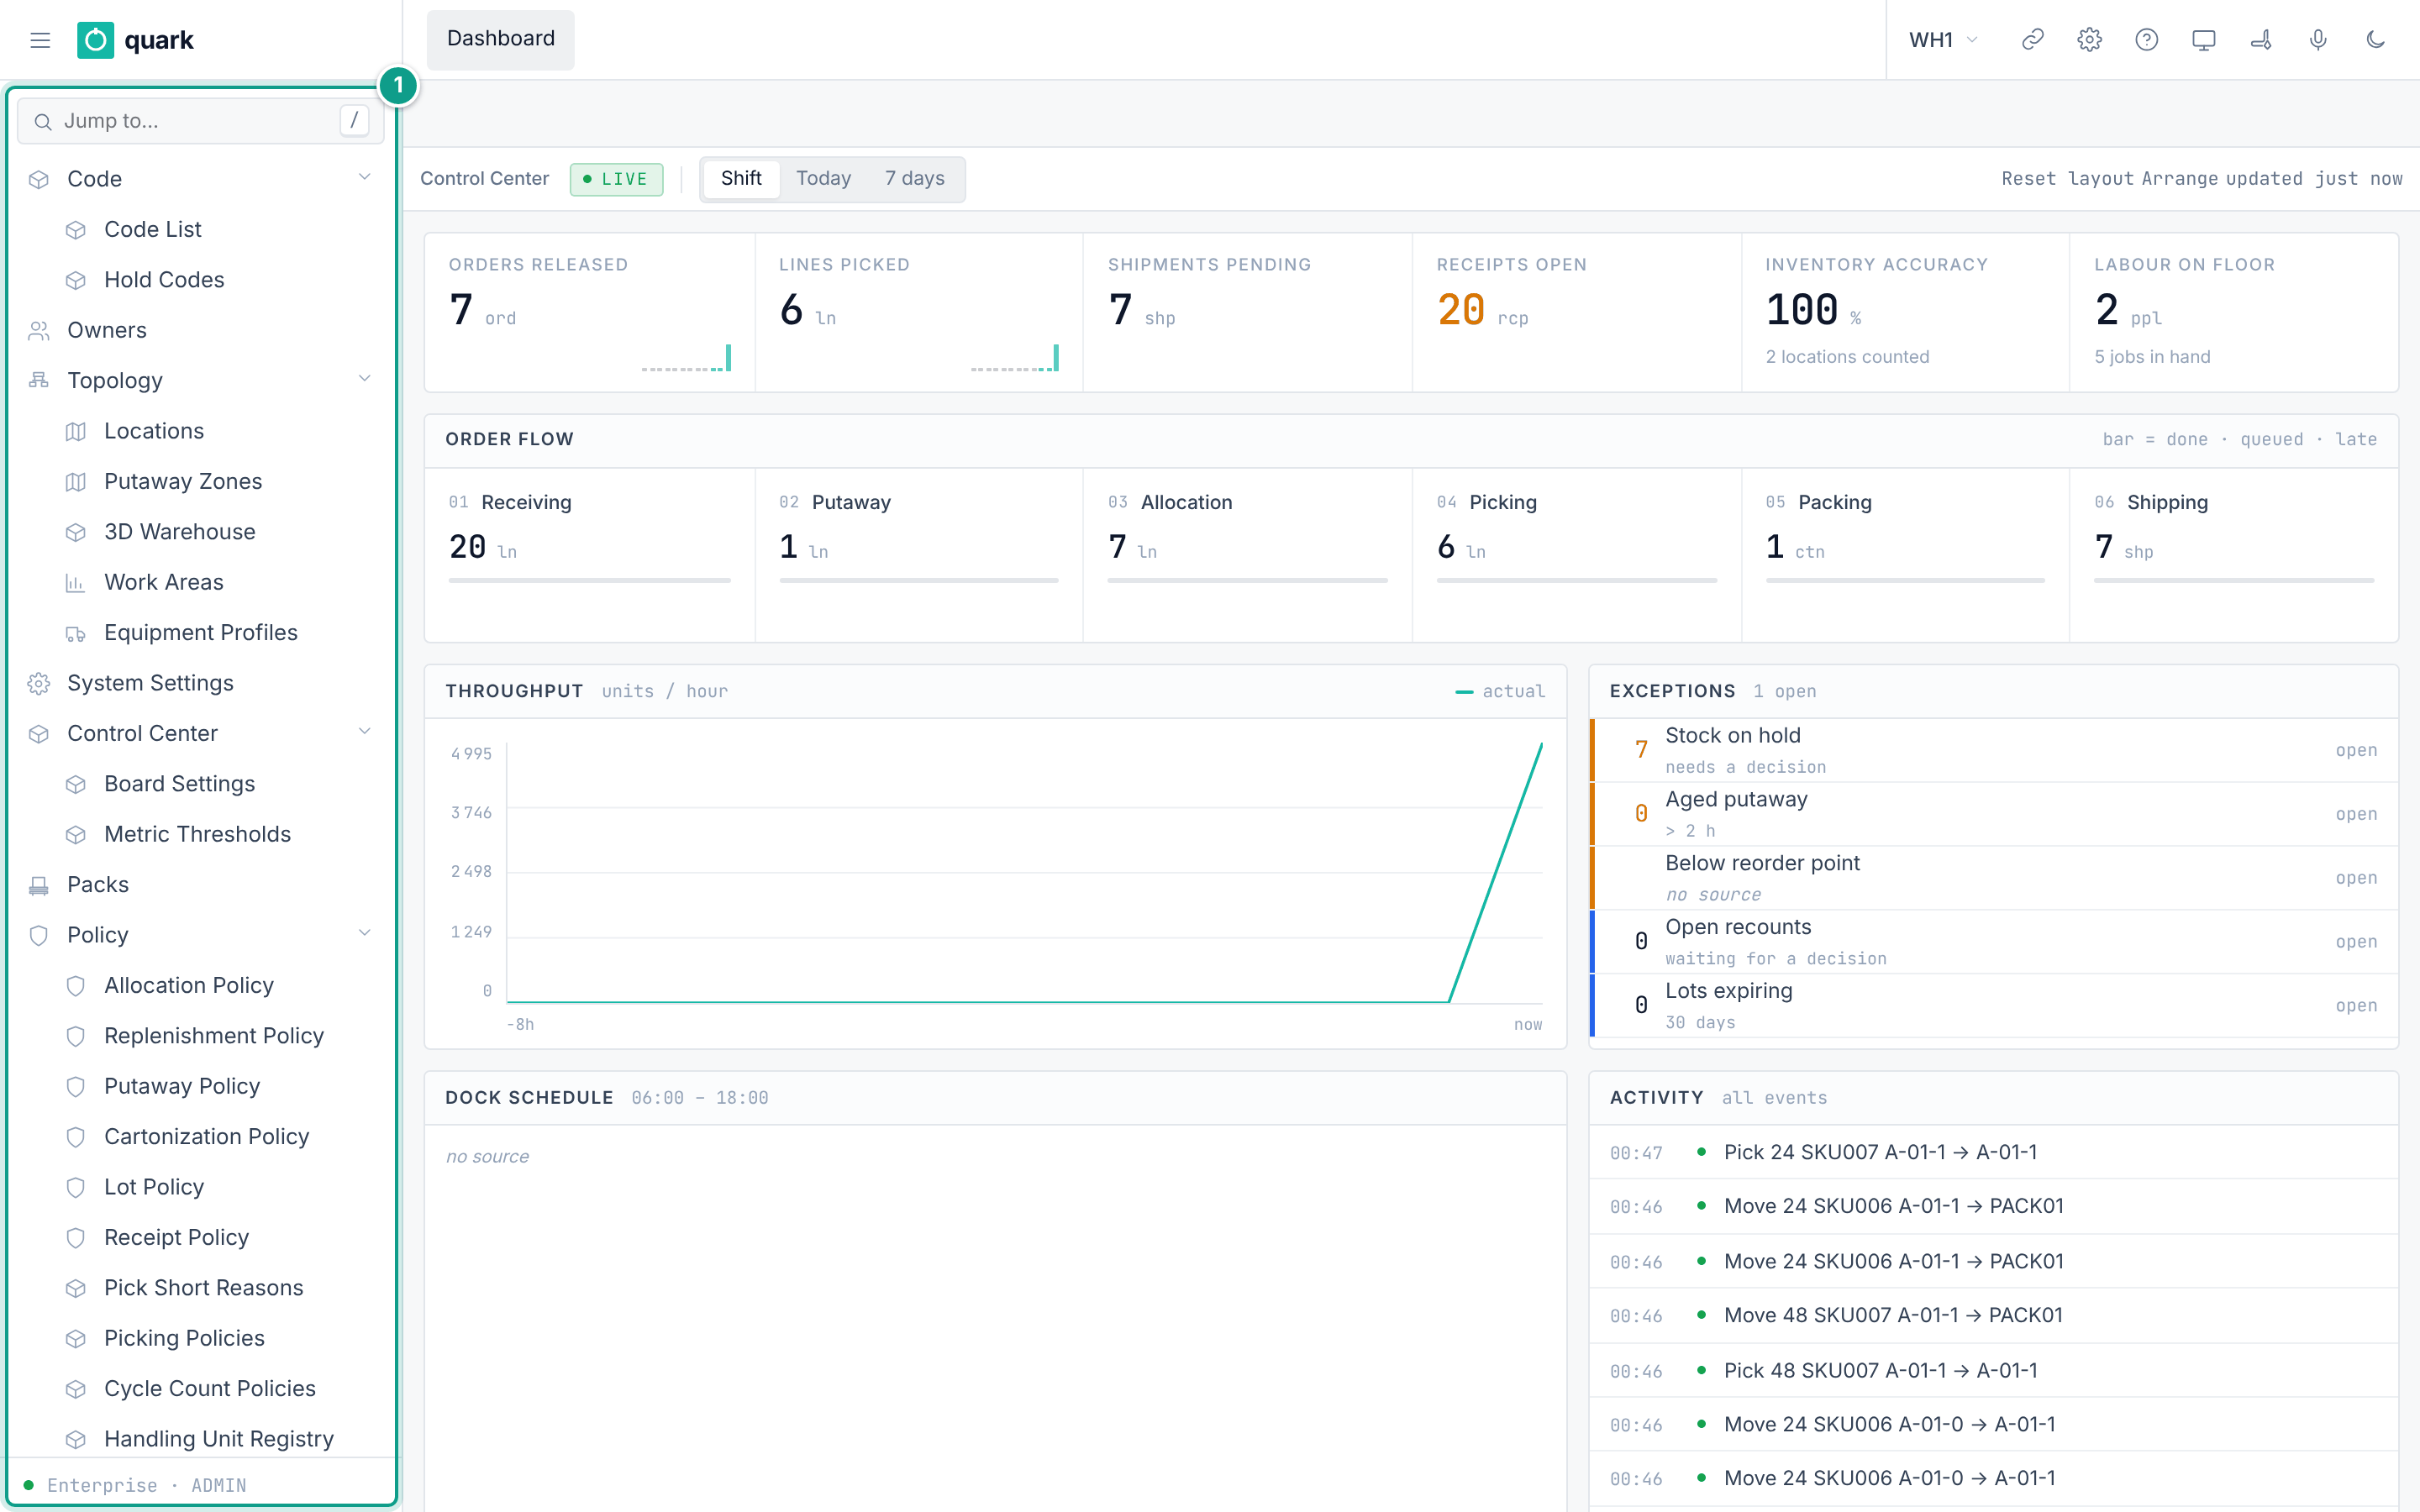
Task: Open the help question-mark icon
Action: coord(2146,40)
